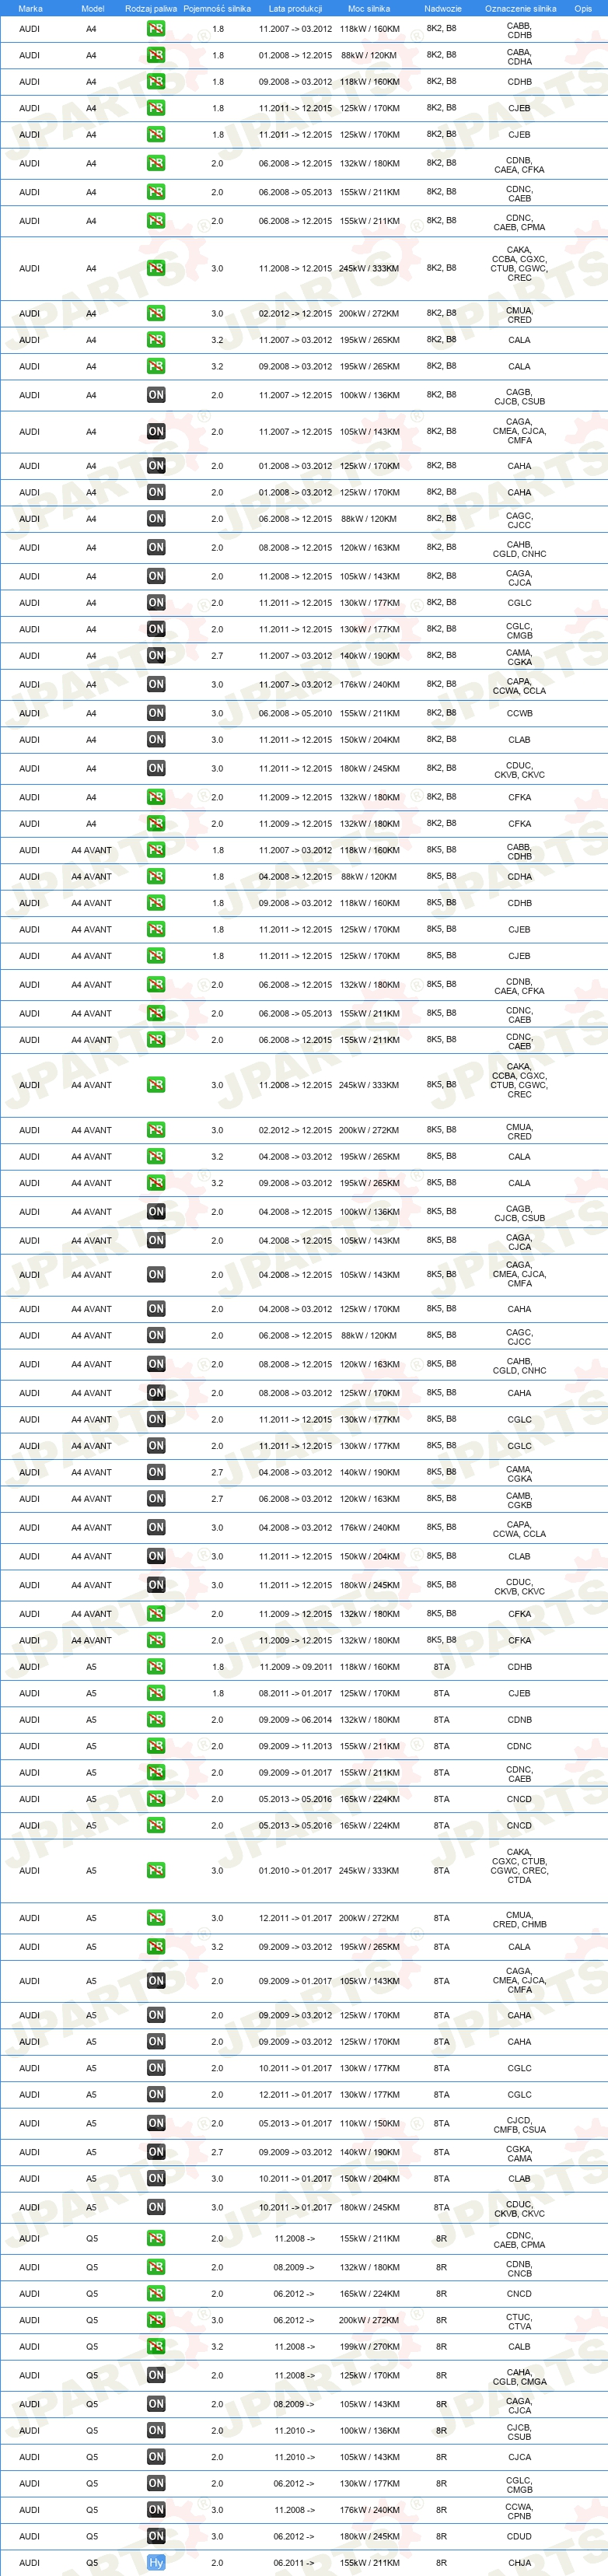Screen dimensions: 608x2576
Task: Select the diesel icon in the A4 Avant CAMB, CGKB row
Action: pyautogui.click(x=156, y=1499)
